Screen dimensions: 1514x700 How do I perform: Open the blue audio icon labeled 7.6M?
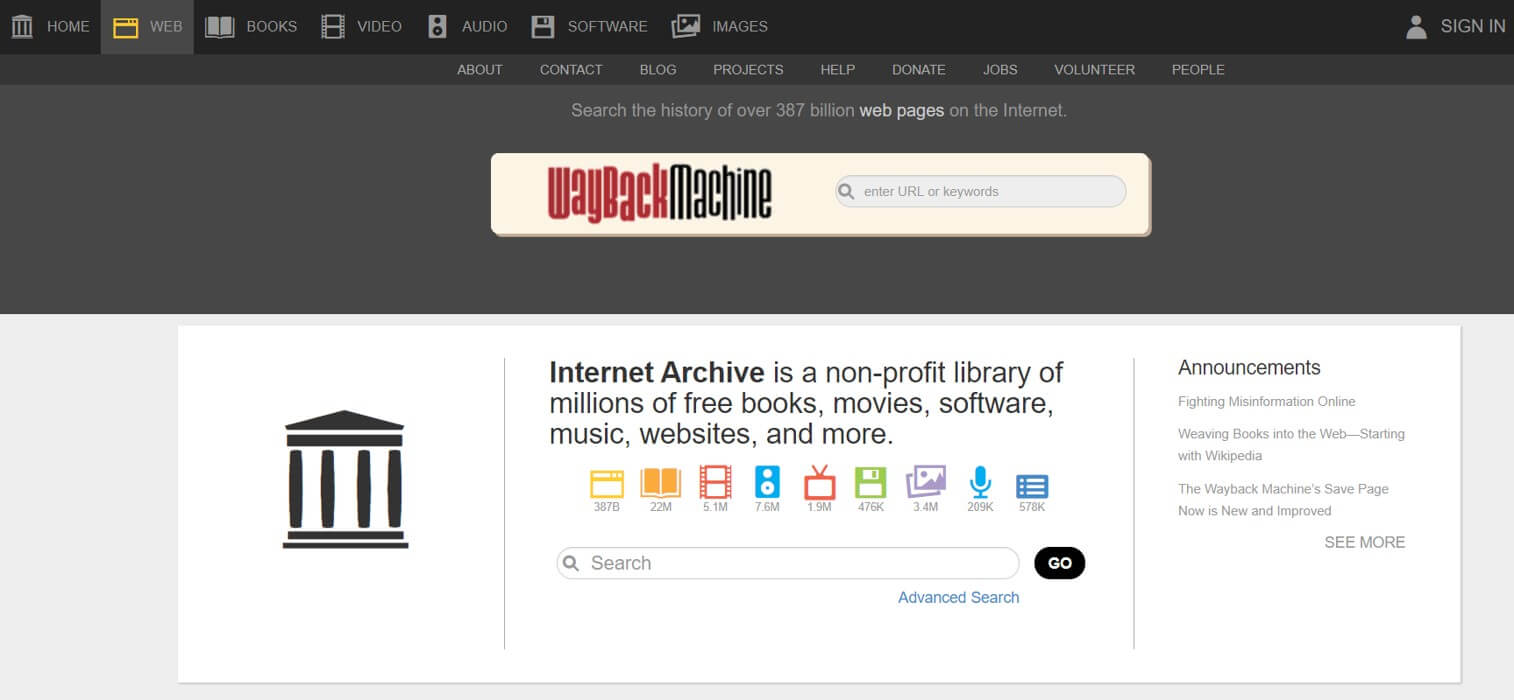tap(767, 482)
